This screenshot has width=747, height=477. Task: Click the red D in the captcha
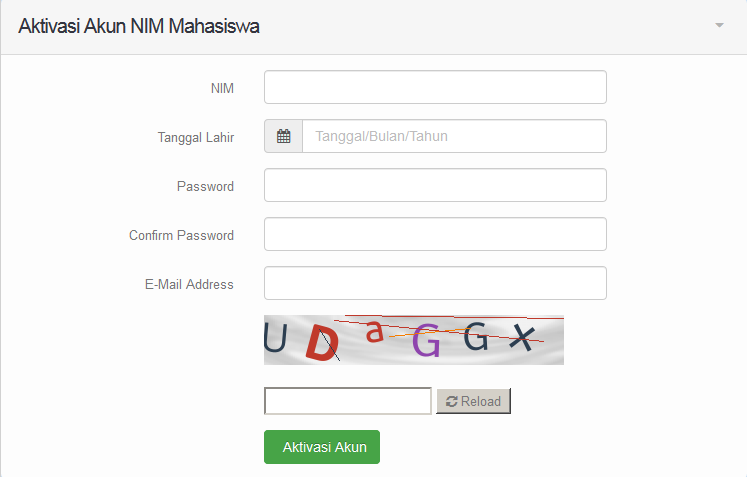tap(320, 343)
